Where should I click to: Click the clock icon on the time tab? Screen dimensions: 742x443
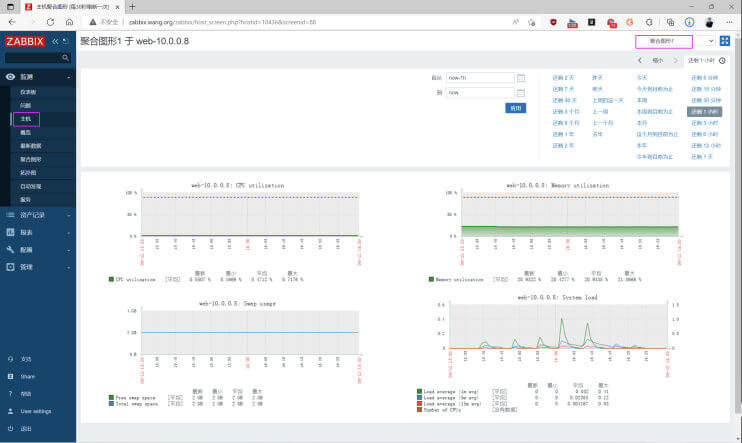click(x=722, y=61)
